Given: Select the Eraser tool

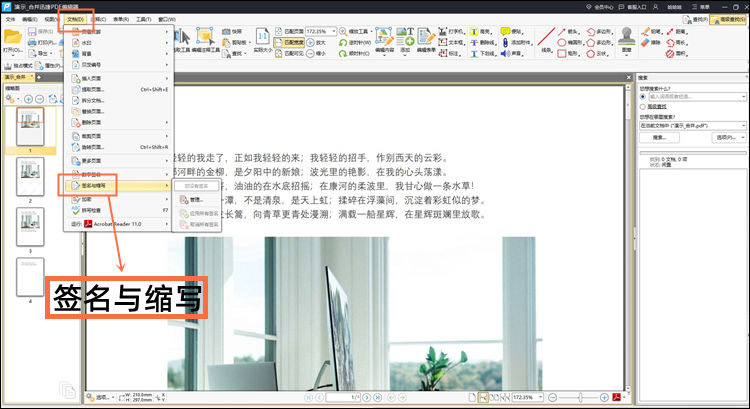Looking at the screenshot, I should click(x=651, y=43).
